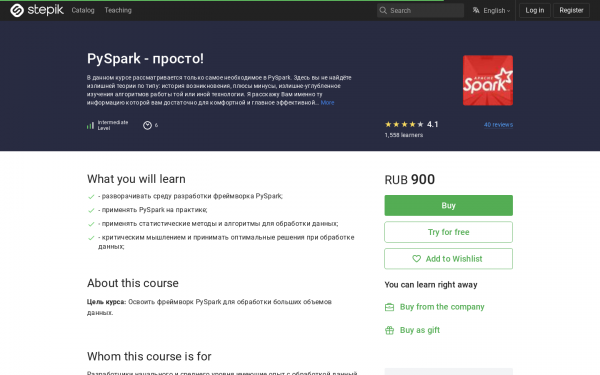Click the 'применять статистические методы' list item

218,223
